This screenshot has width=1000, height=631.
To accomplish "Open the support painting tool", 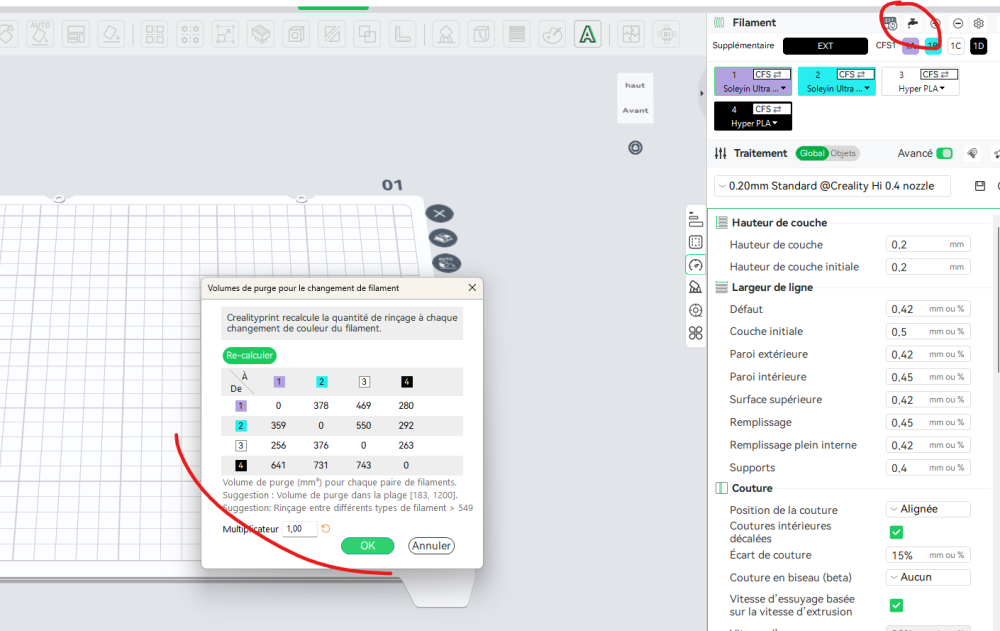I will 446,34.
